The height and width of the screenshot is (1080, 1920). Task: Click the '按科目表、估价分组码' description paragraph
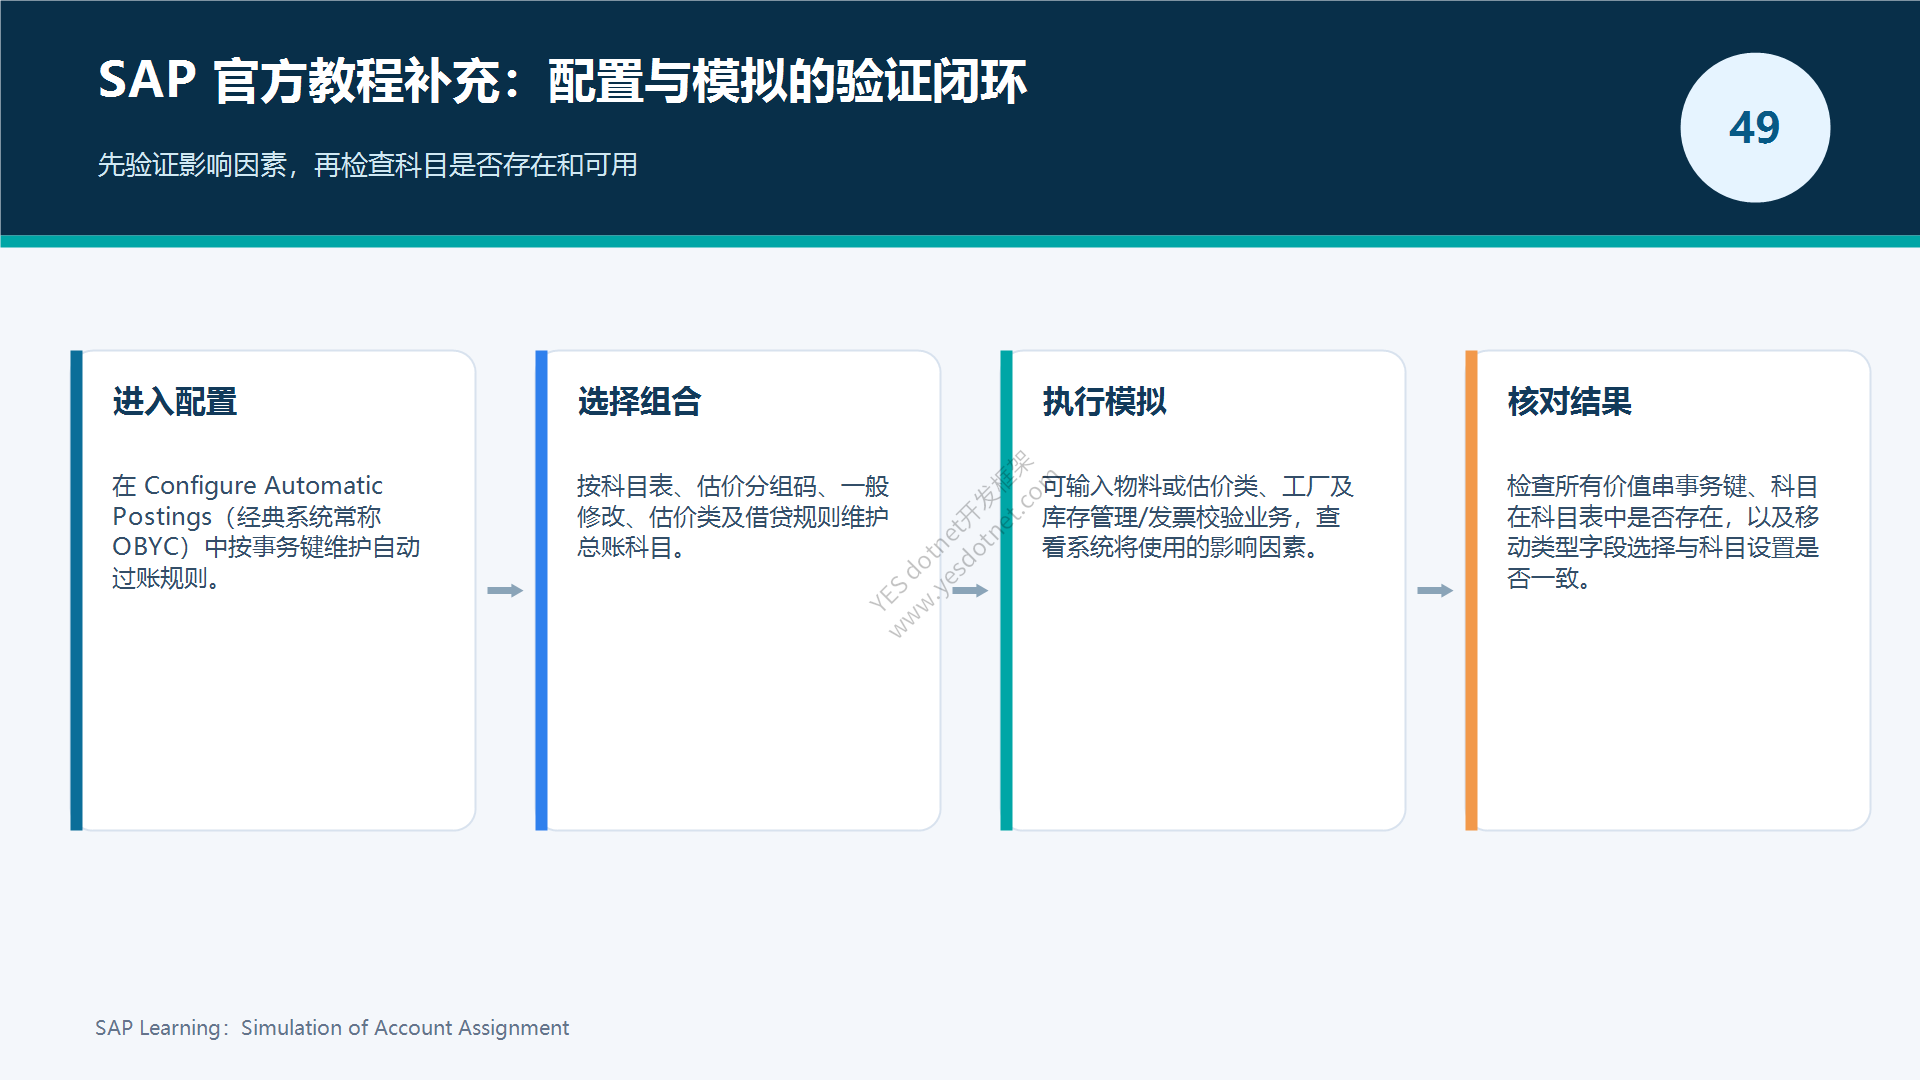[x=732, y=517]
